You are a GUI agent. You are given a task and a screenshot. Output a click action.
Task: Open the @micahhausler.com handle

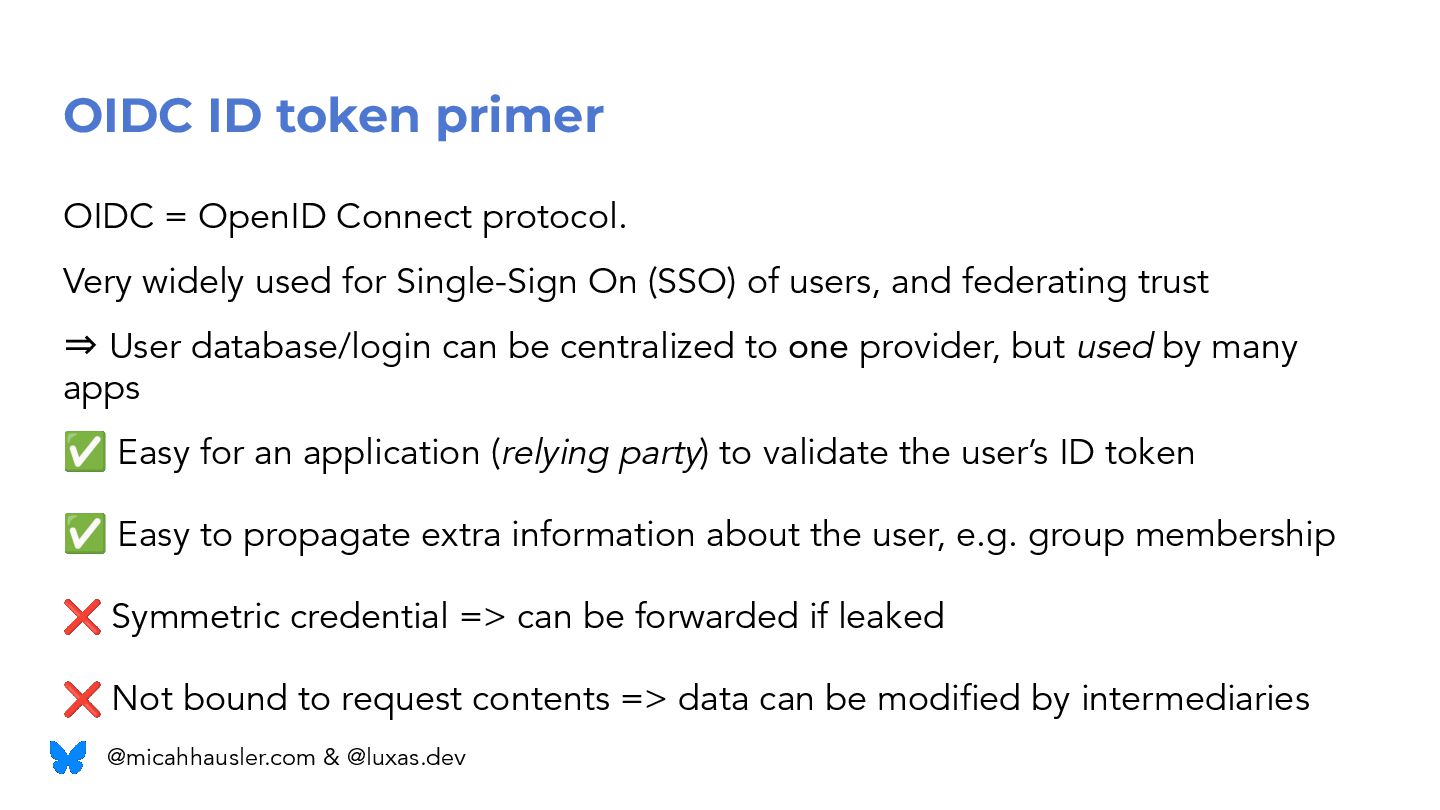point(211,758)
